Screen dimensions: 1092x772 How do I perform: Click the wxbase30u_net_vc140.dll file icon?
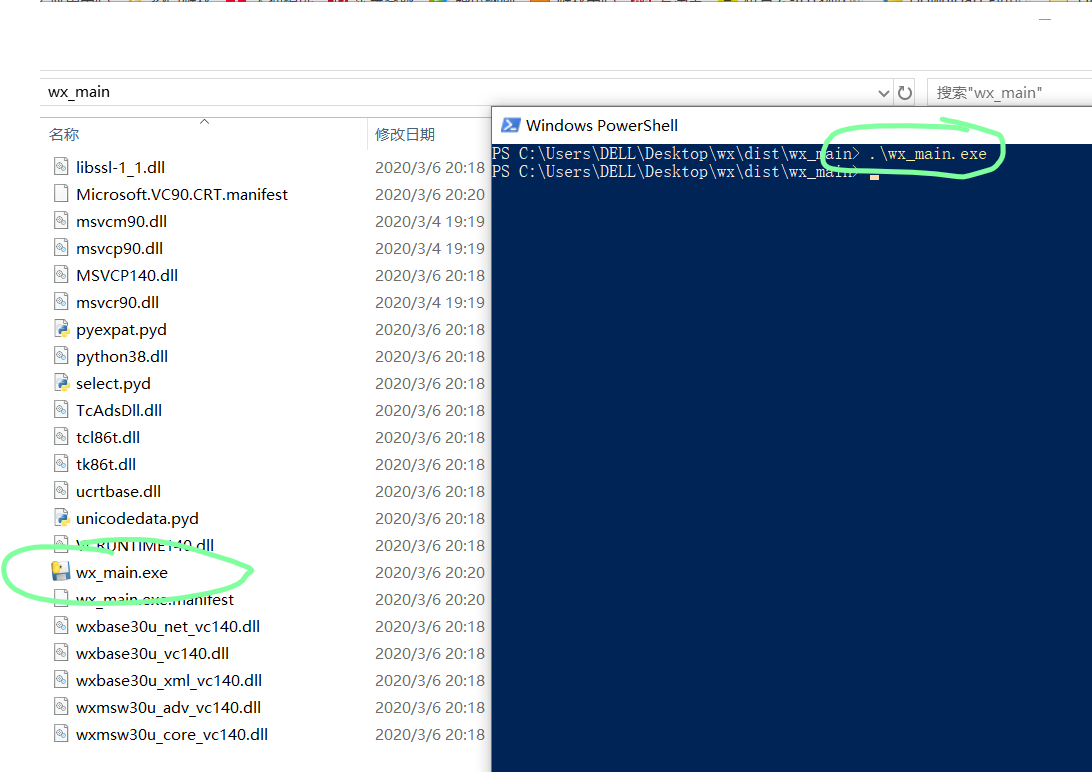pos(61,627)
